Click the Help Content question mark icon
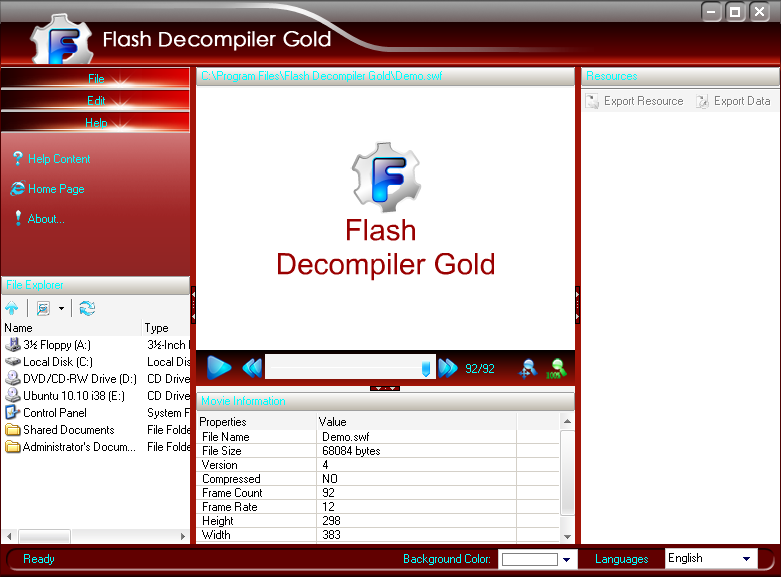The image size is (781, 577). 17,159
